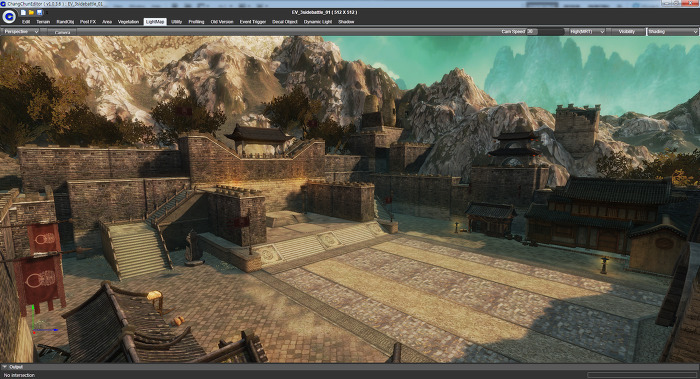Screen dimensions: 700x379
Task: Switch to the LightMap tab
Action: tap(155, 21)
